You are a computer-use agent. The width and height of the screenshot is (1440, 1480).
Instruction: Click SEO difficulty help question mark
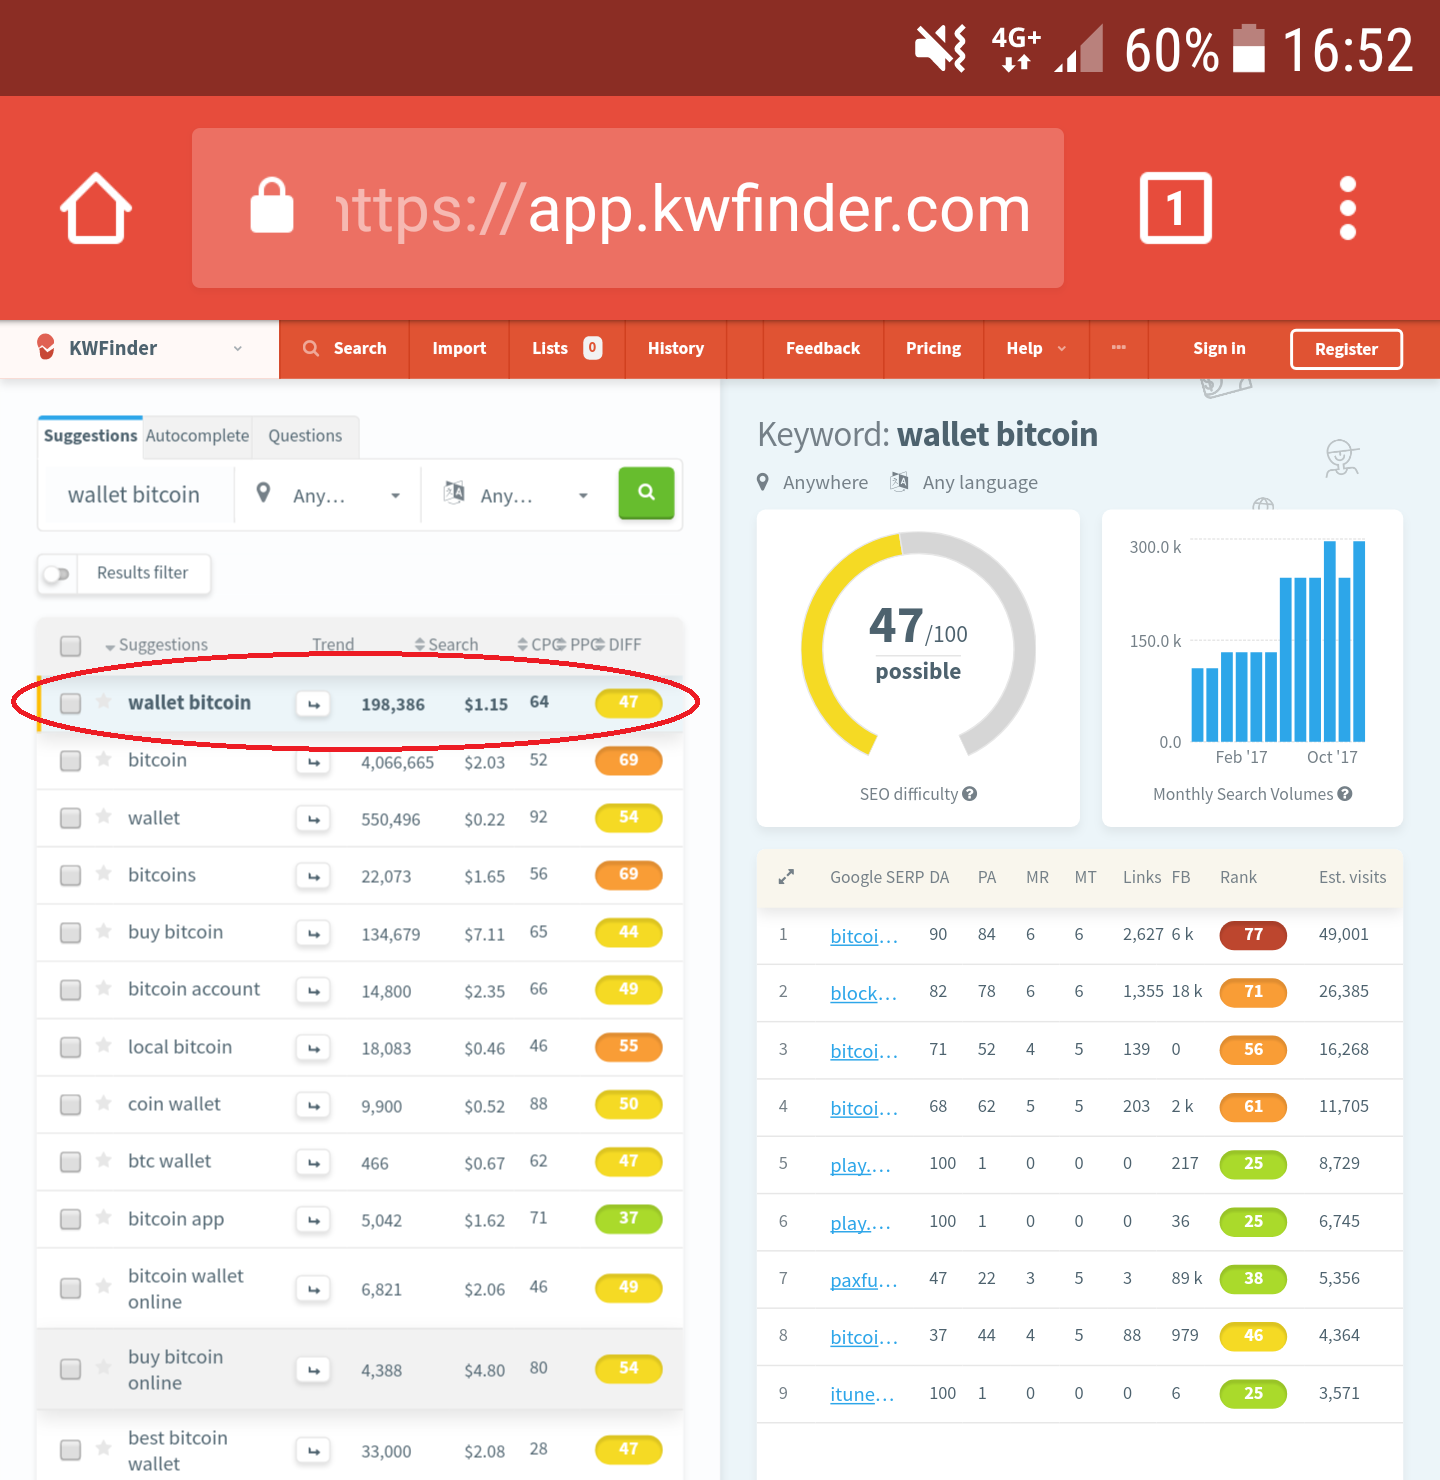pyautogui.click(x=969, y=794)
